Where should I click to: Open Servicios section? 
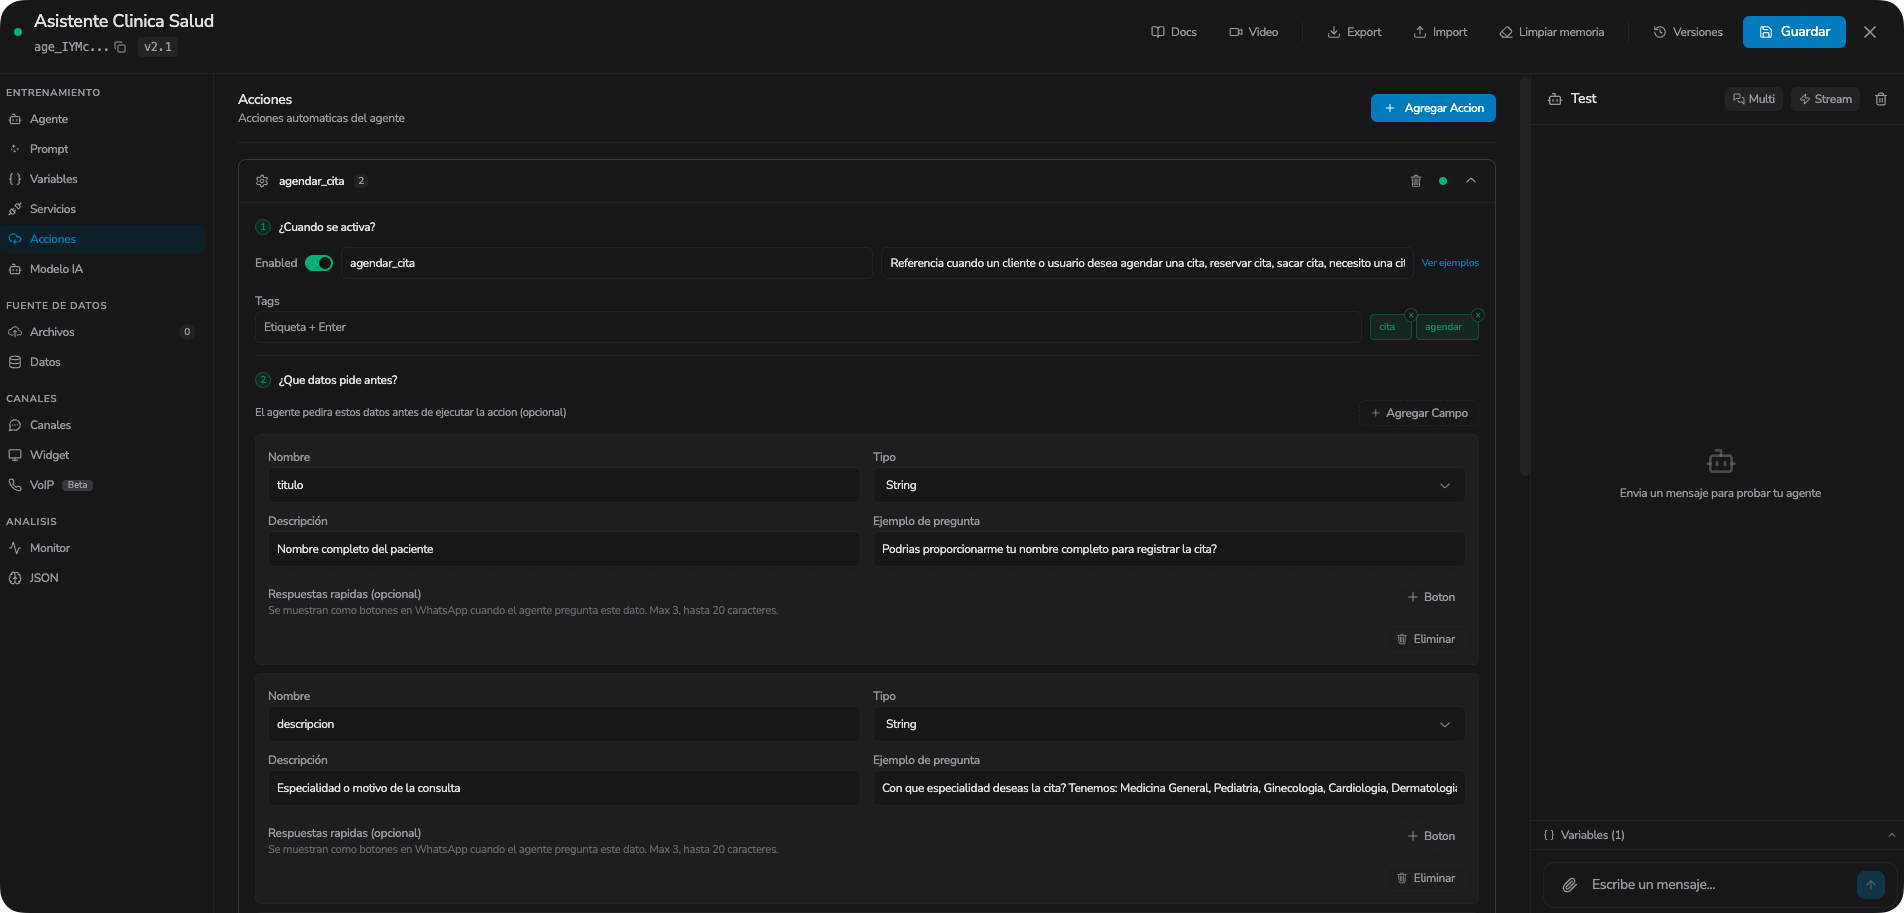click(x=104, y=209)
